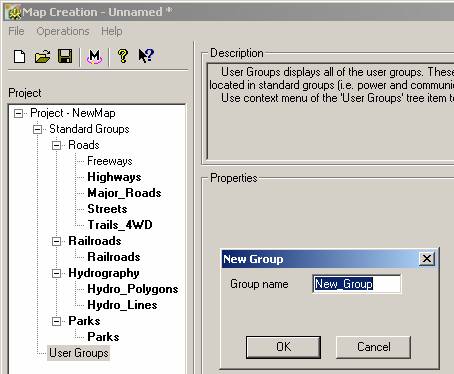Create a new project with the blank page icon
The height and width of the screenshot is (374, 454).
tap(19, 56)
